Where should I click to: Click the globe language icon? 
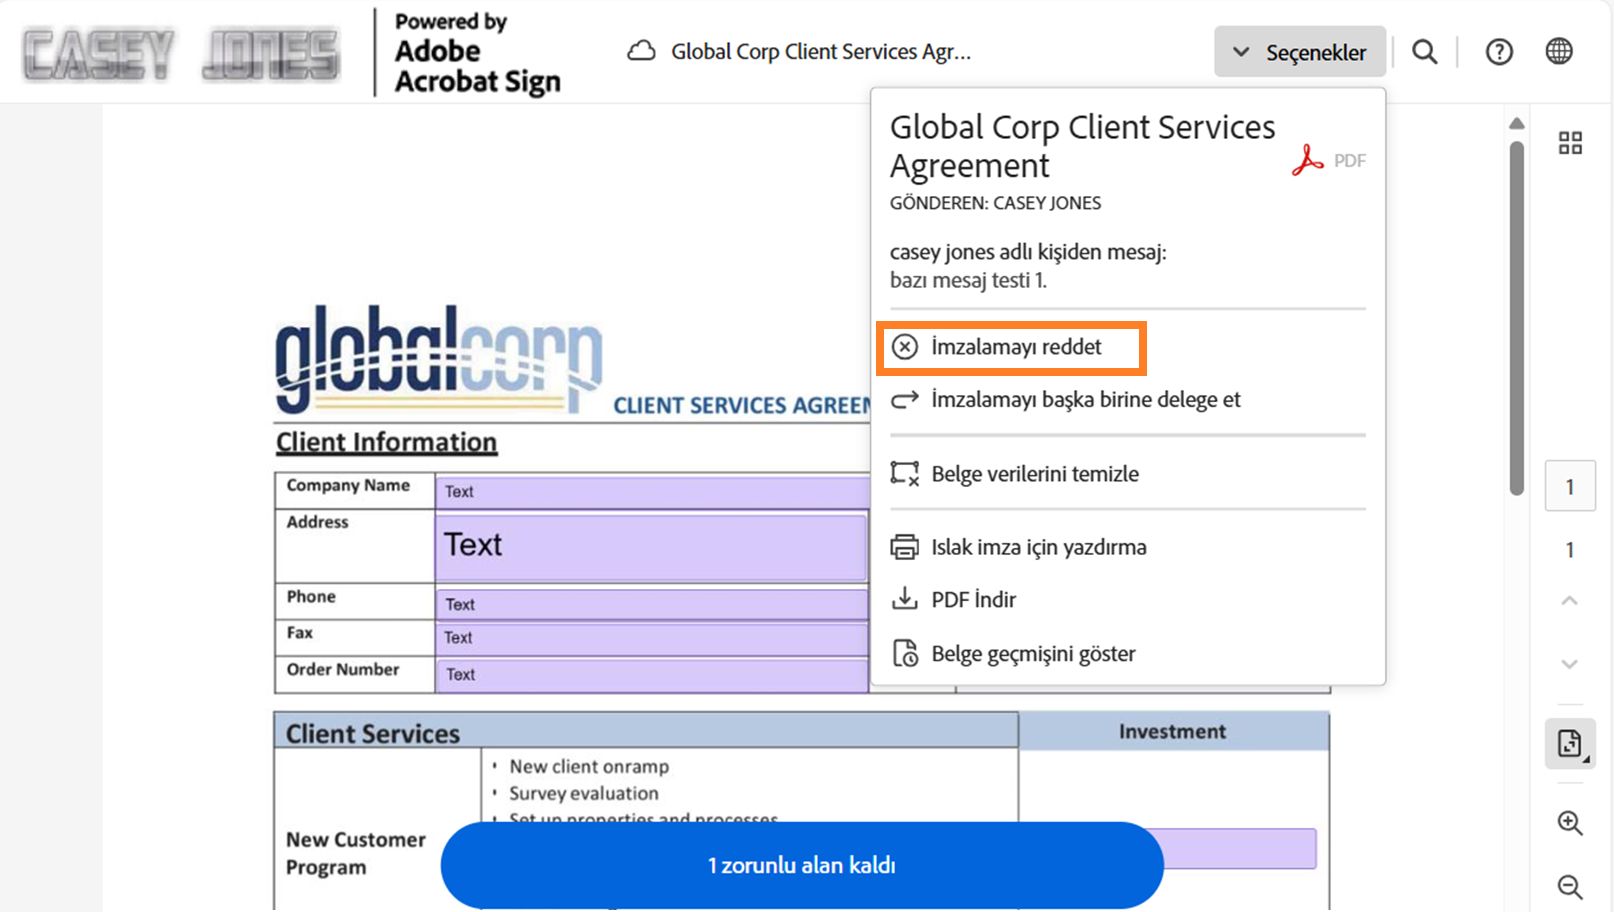1559,51
